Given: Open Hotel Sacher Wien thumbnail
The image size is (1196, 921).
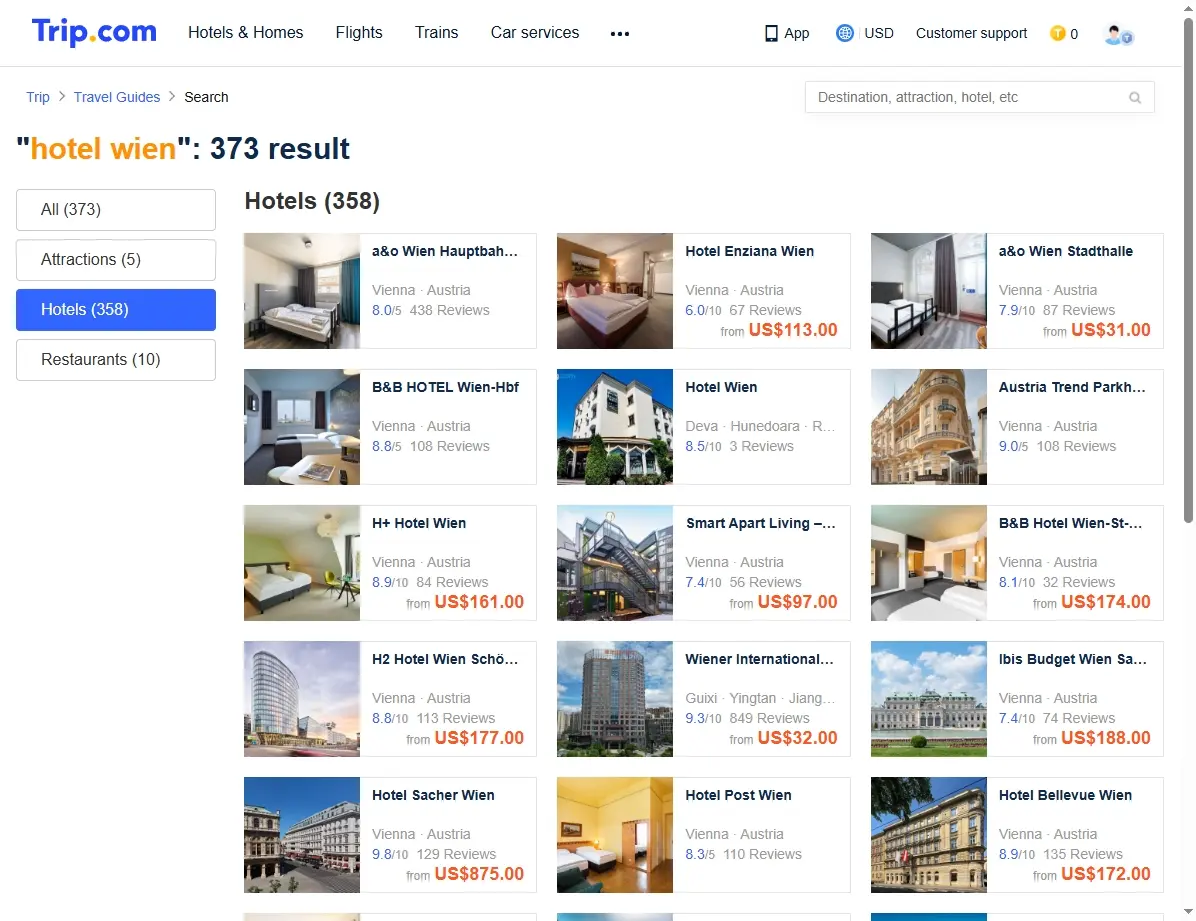Looking at the screenshot, I should 302,835.
